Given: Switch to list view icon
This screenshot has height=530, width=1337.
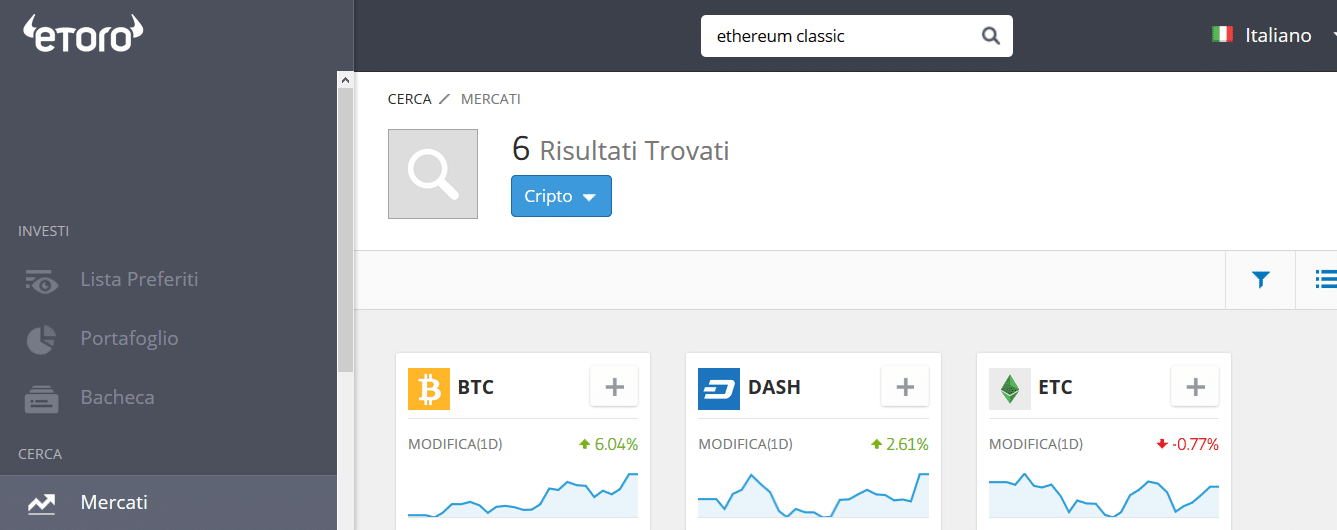Looking at the screenshot, I should [1326, 279].
